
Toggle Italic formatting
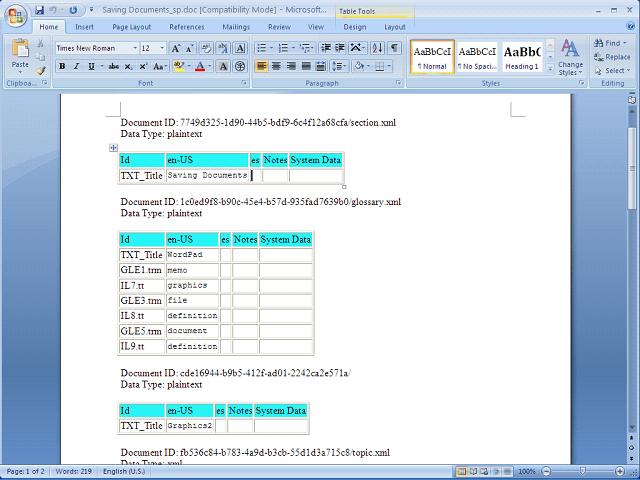pyautogui.click(x=76, y=66)
